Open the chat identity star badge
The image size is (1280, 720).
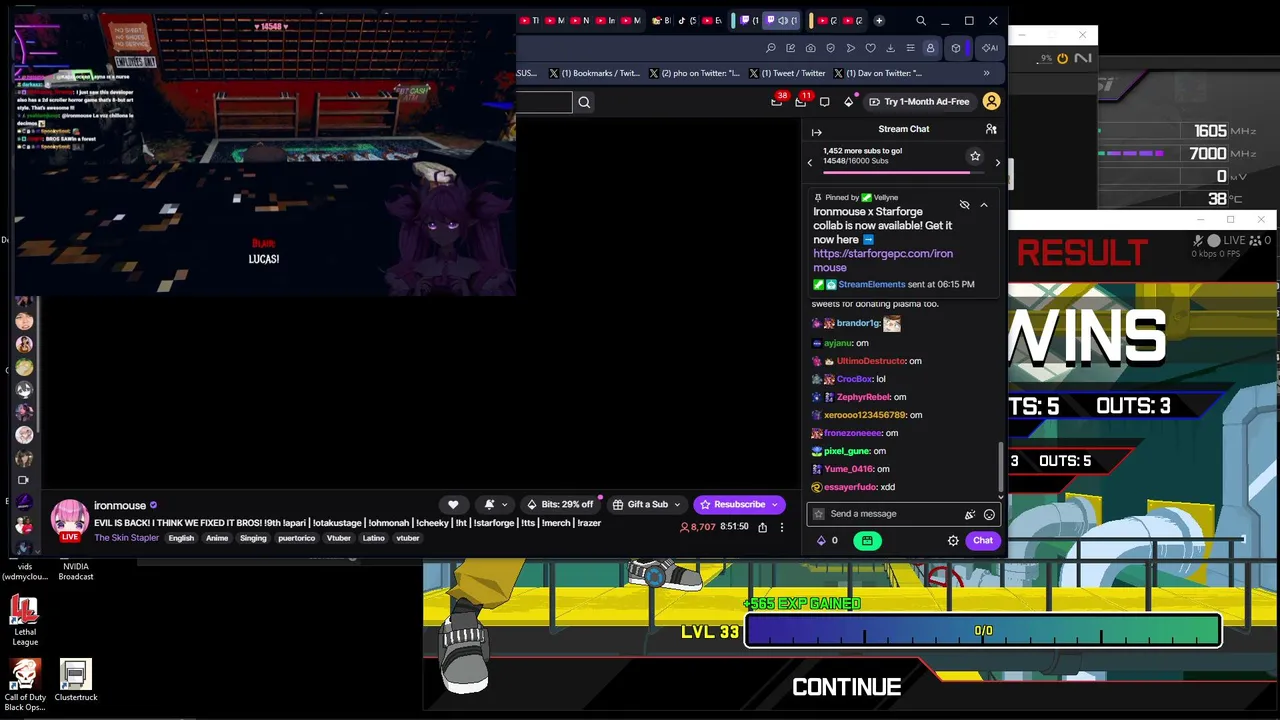(819, 514)
